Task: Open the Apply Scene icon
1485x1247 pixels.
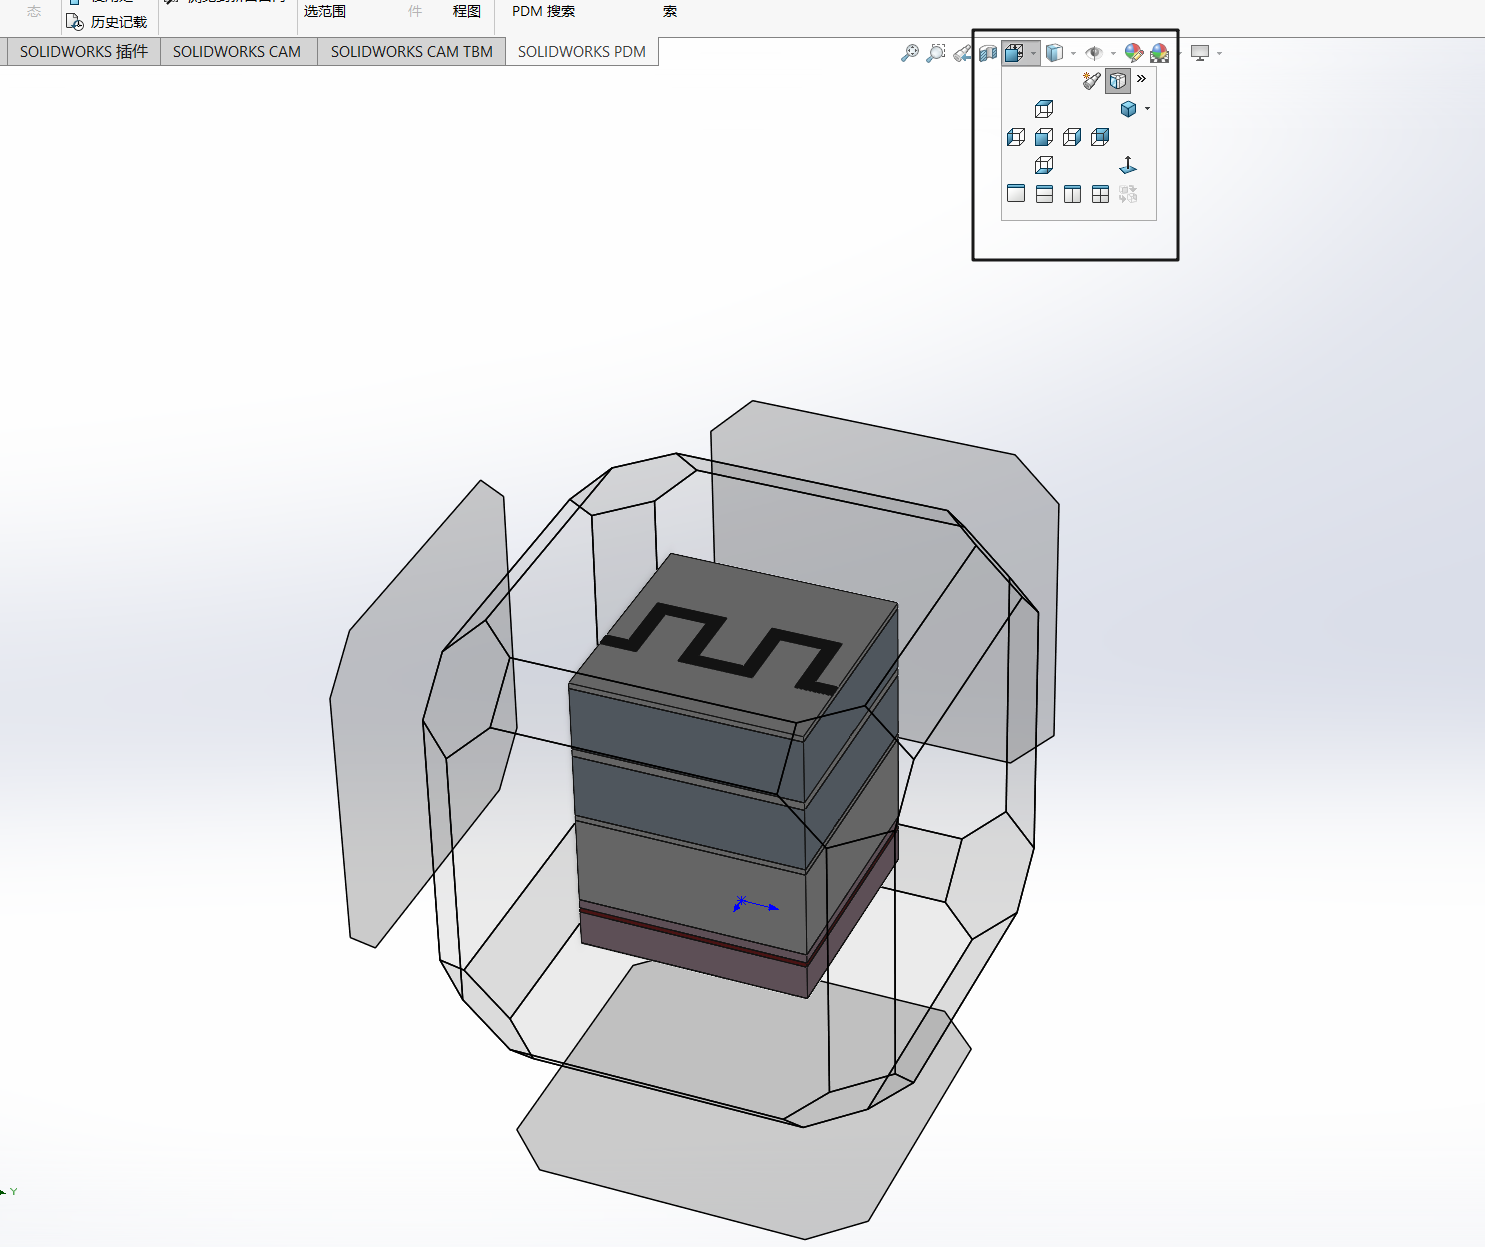Action: (1159, 53)
